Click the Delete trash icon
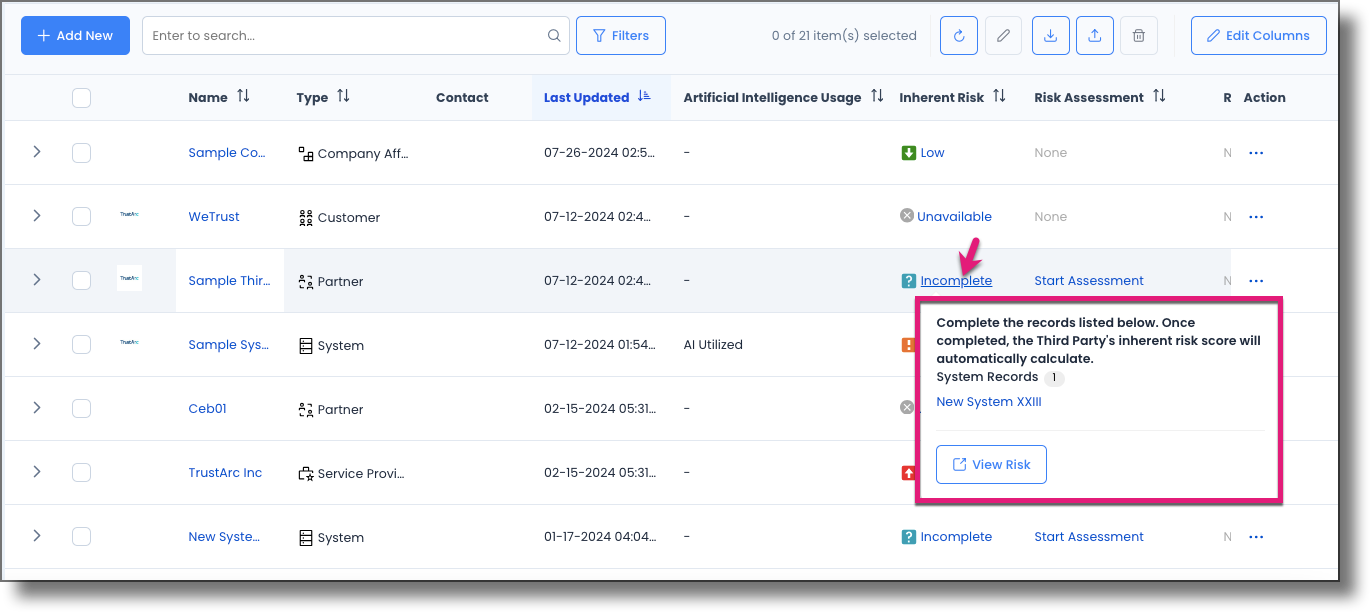1371x613 pixels. coord(1138,35)
